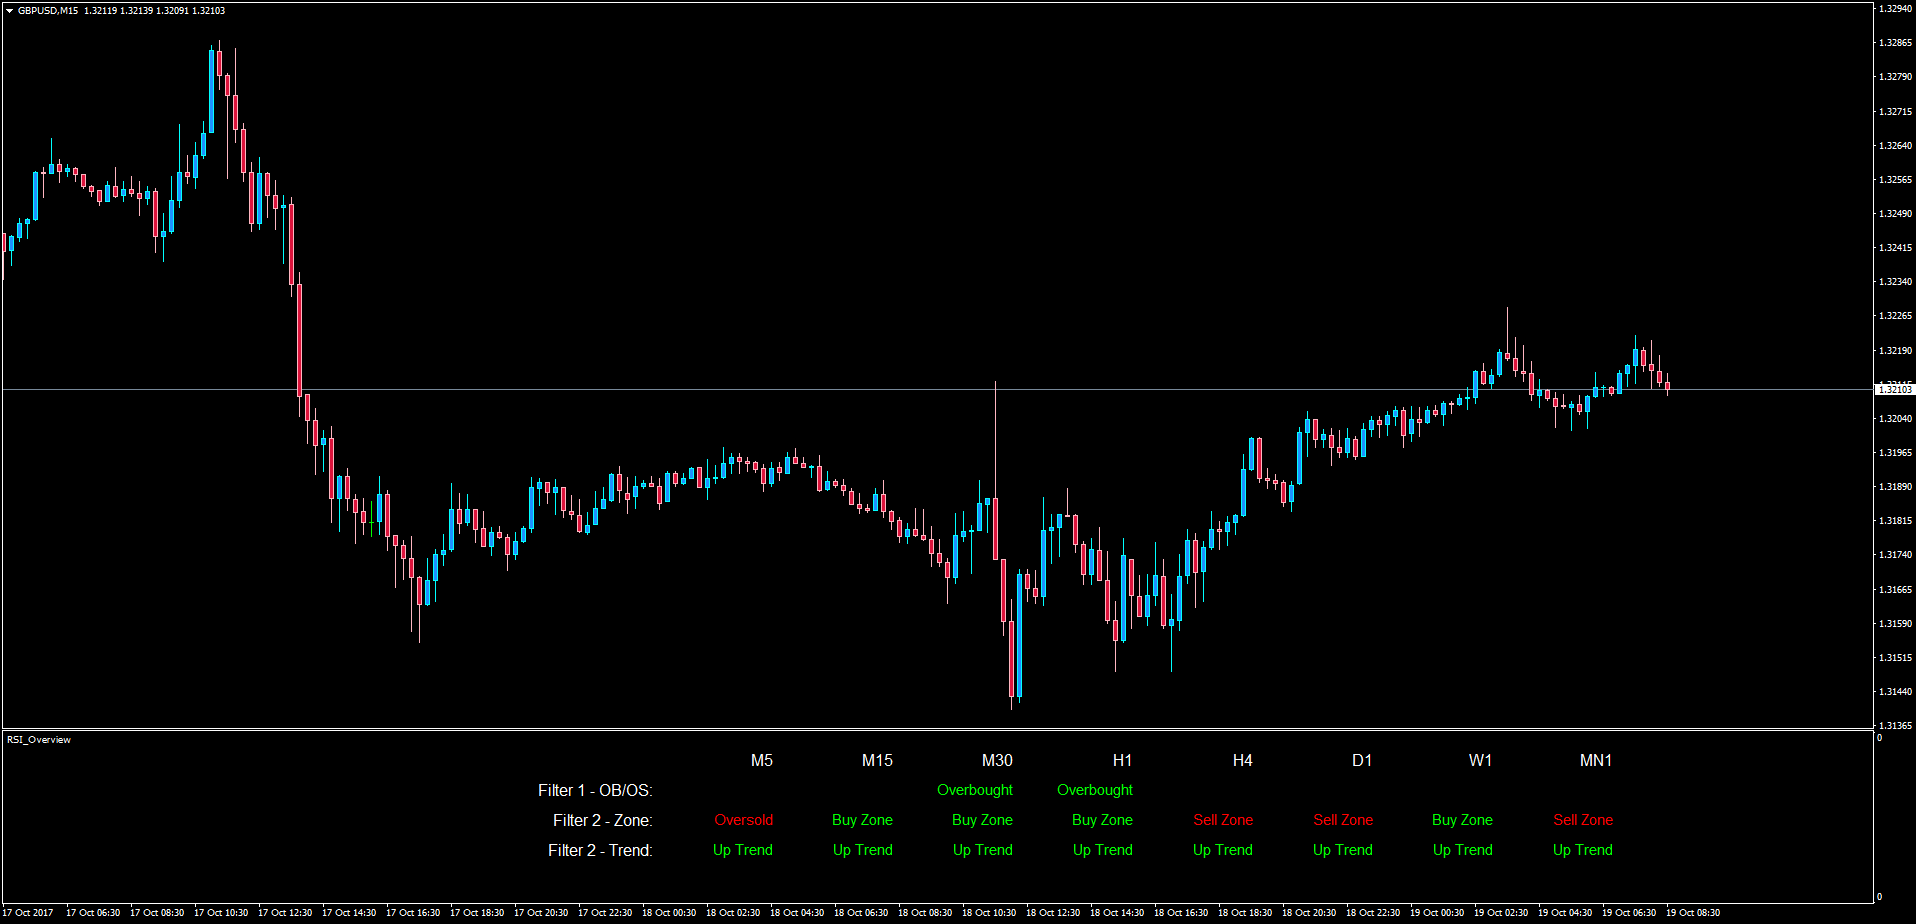Click the 'Filter 2 - Trend:' row label
Viewport: 1916px width, 924px height.
point(600,851)
